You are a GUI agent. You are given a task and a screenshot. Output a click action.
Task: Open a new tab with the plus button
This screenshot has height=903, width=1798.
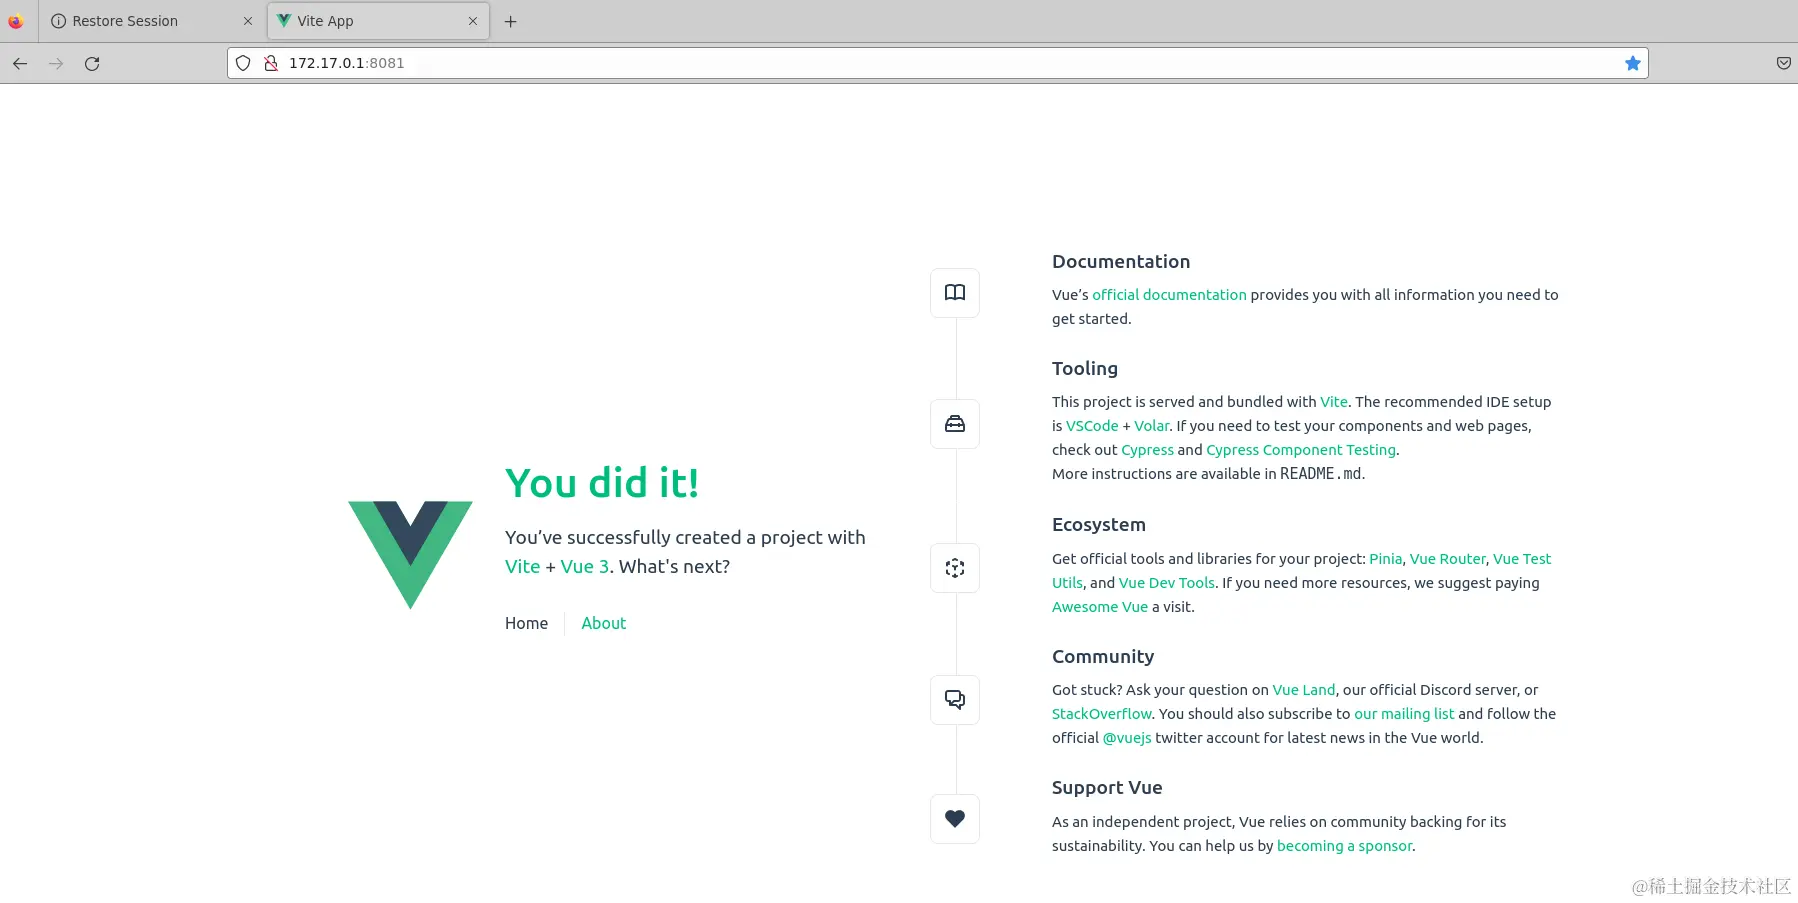click(x=510, y=21)
